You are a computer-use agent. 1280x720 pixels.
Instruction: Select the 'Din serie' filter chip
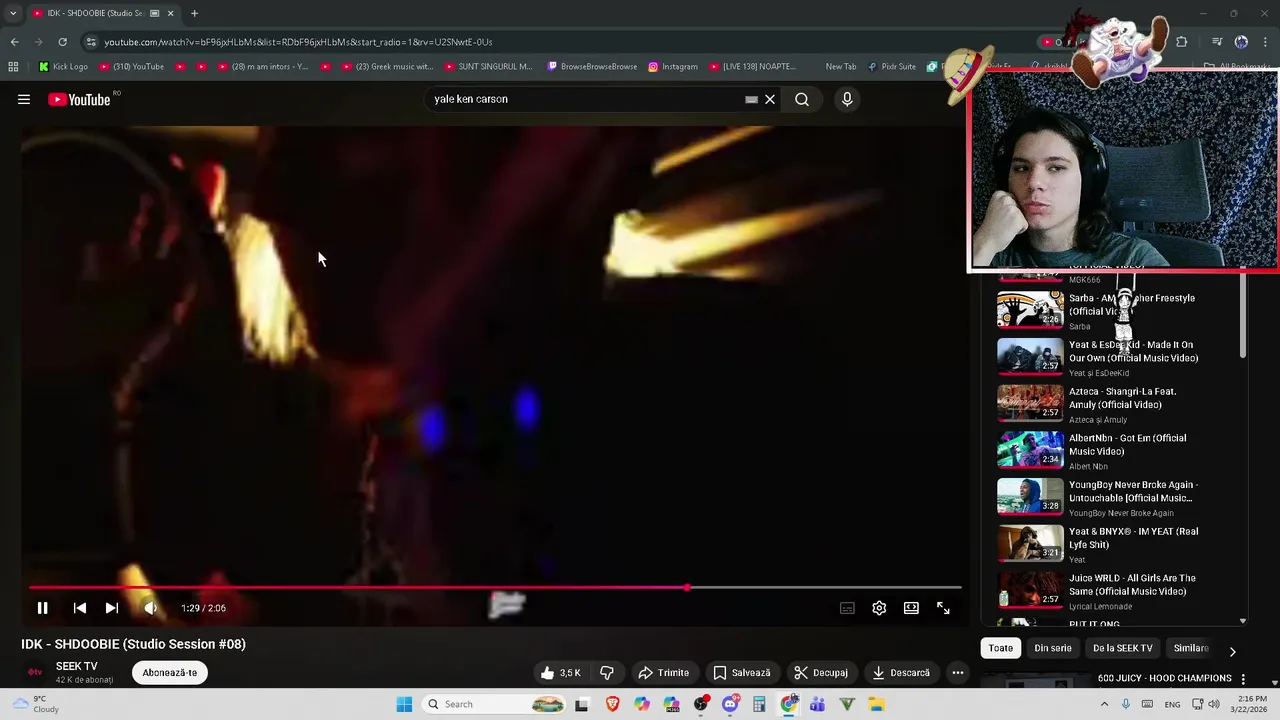(x=1053, y=648)
